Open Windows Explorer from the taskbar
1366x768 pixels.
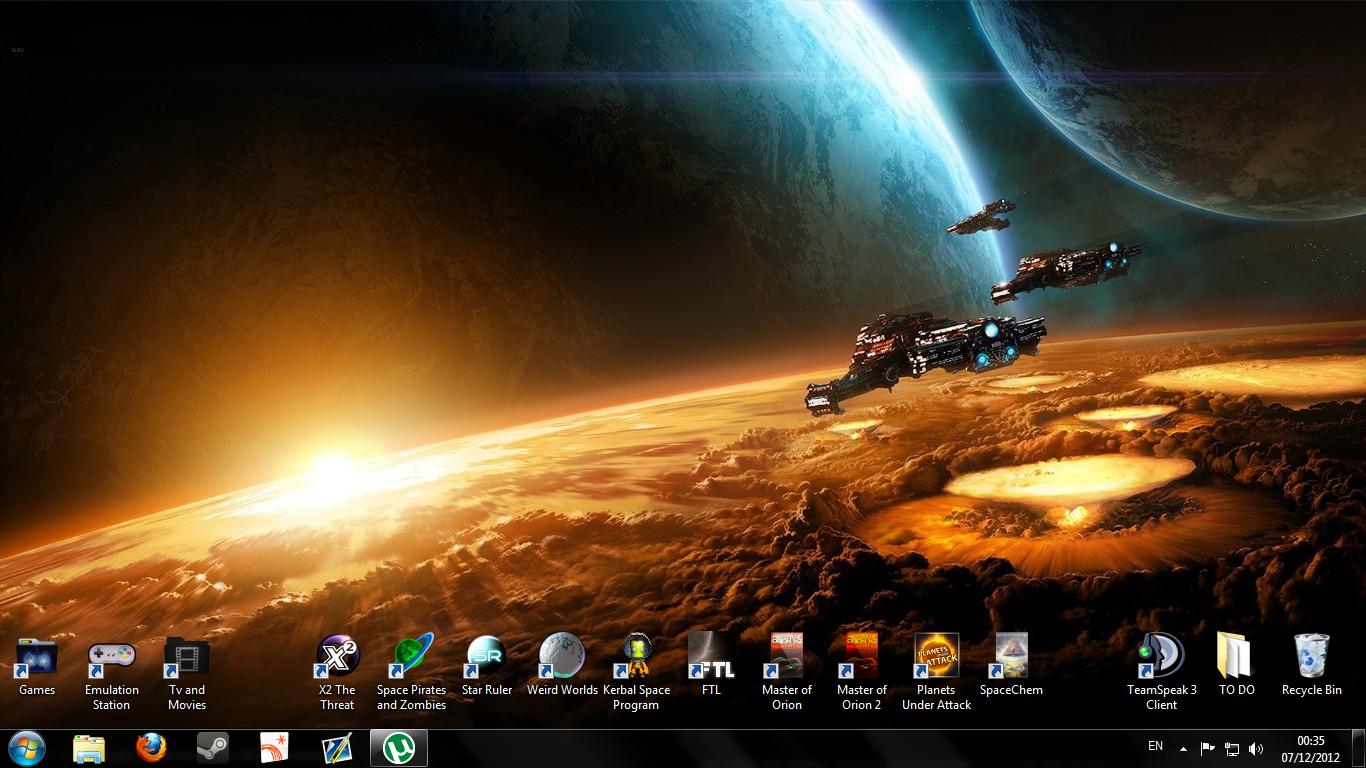[x=89, y=748]
